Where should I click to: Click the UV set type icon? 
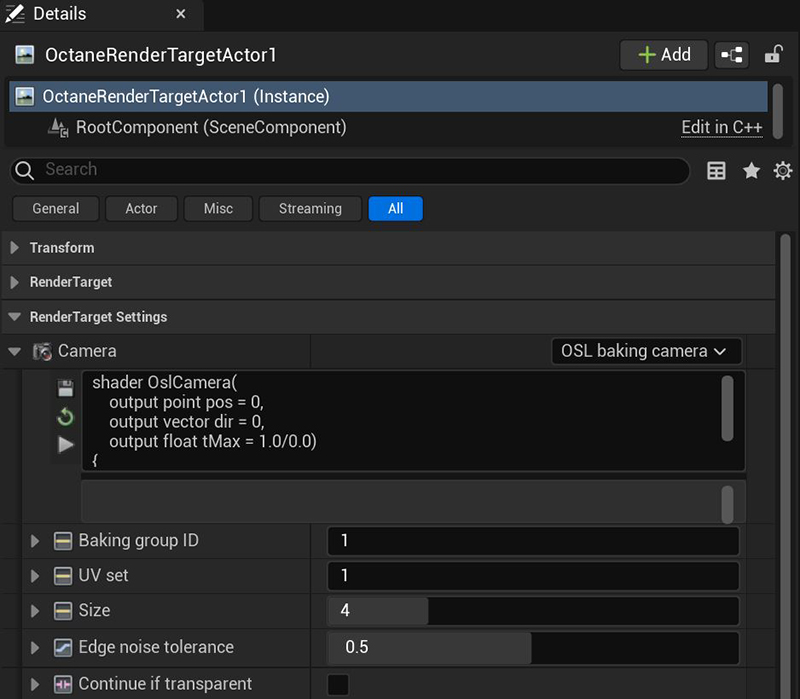(63, 576)
